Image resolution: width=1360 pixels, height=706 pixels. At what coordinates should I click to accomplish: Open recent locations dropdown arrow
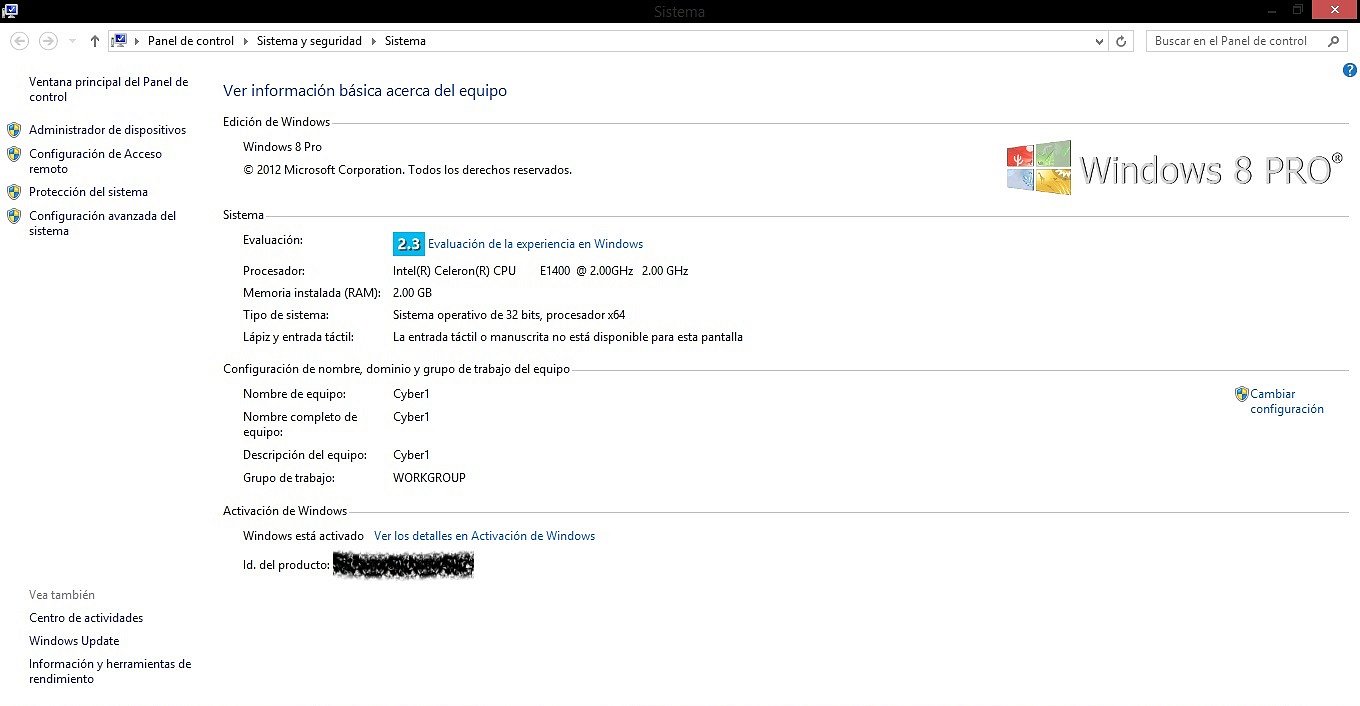tap(72, 41)
